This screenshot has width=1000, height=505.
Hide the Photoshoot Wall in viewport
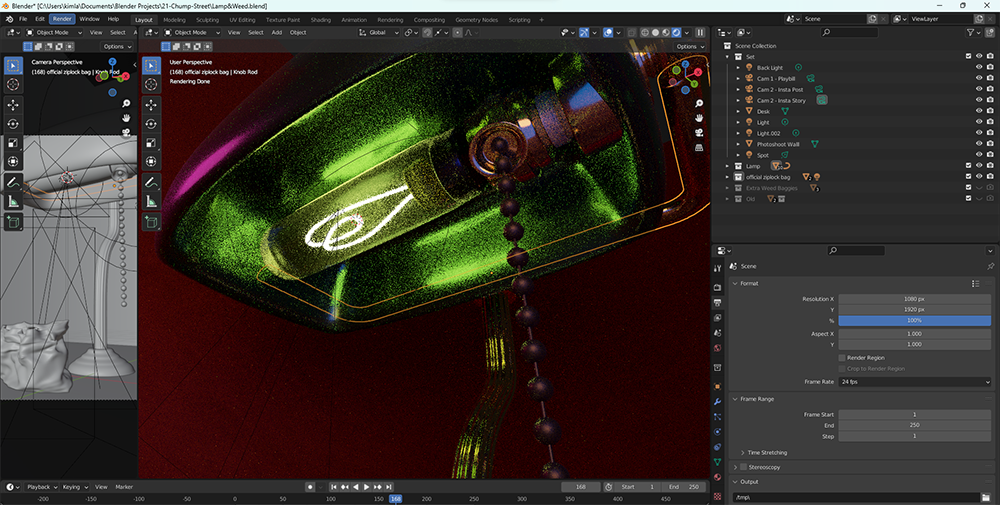[x=979, y=144]
